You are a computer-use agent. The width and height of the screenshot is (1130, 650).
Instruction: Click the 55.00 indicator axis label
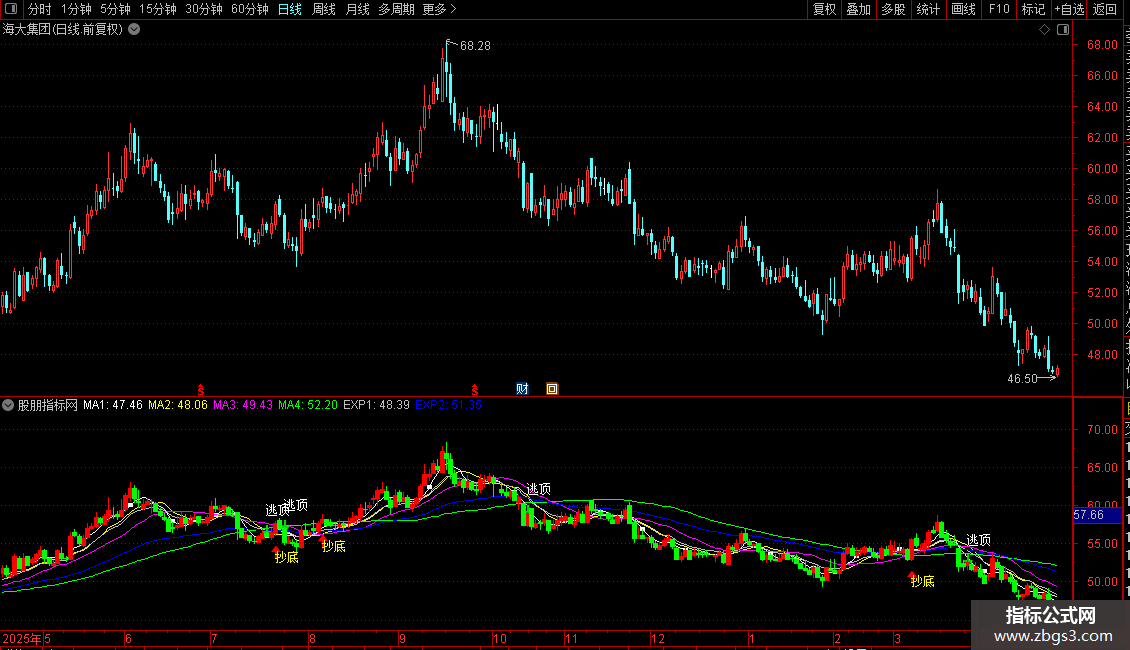pyautogui.click(x=1102, y=544)
